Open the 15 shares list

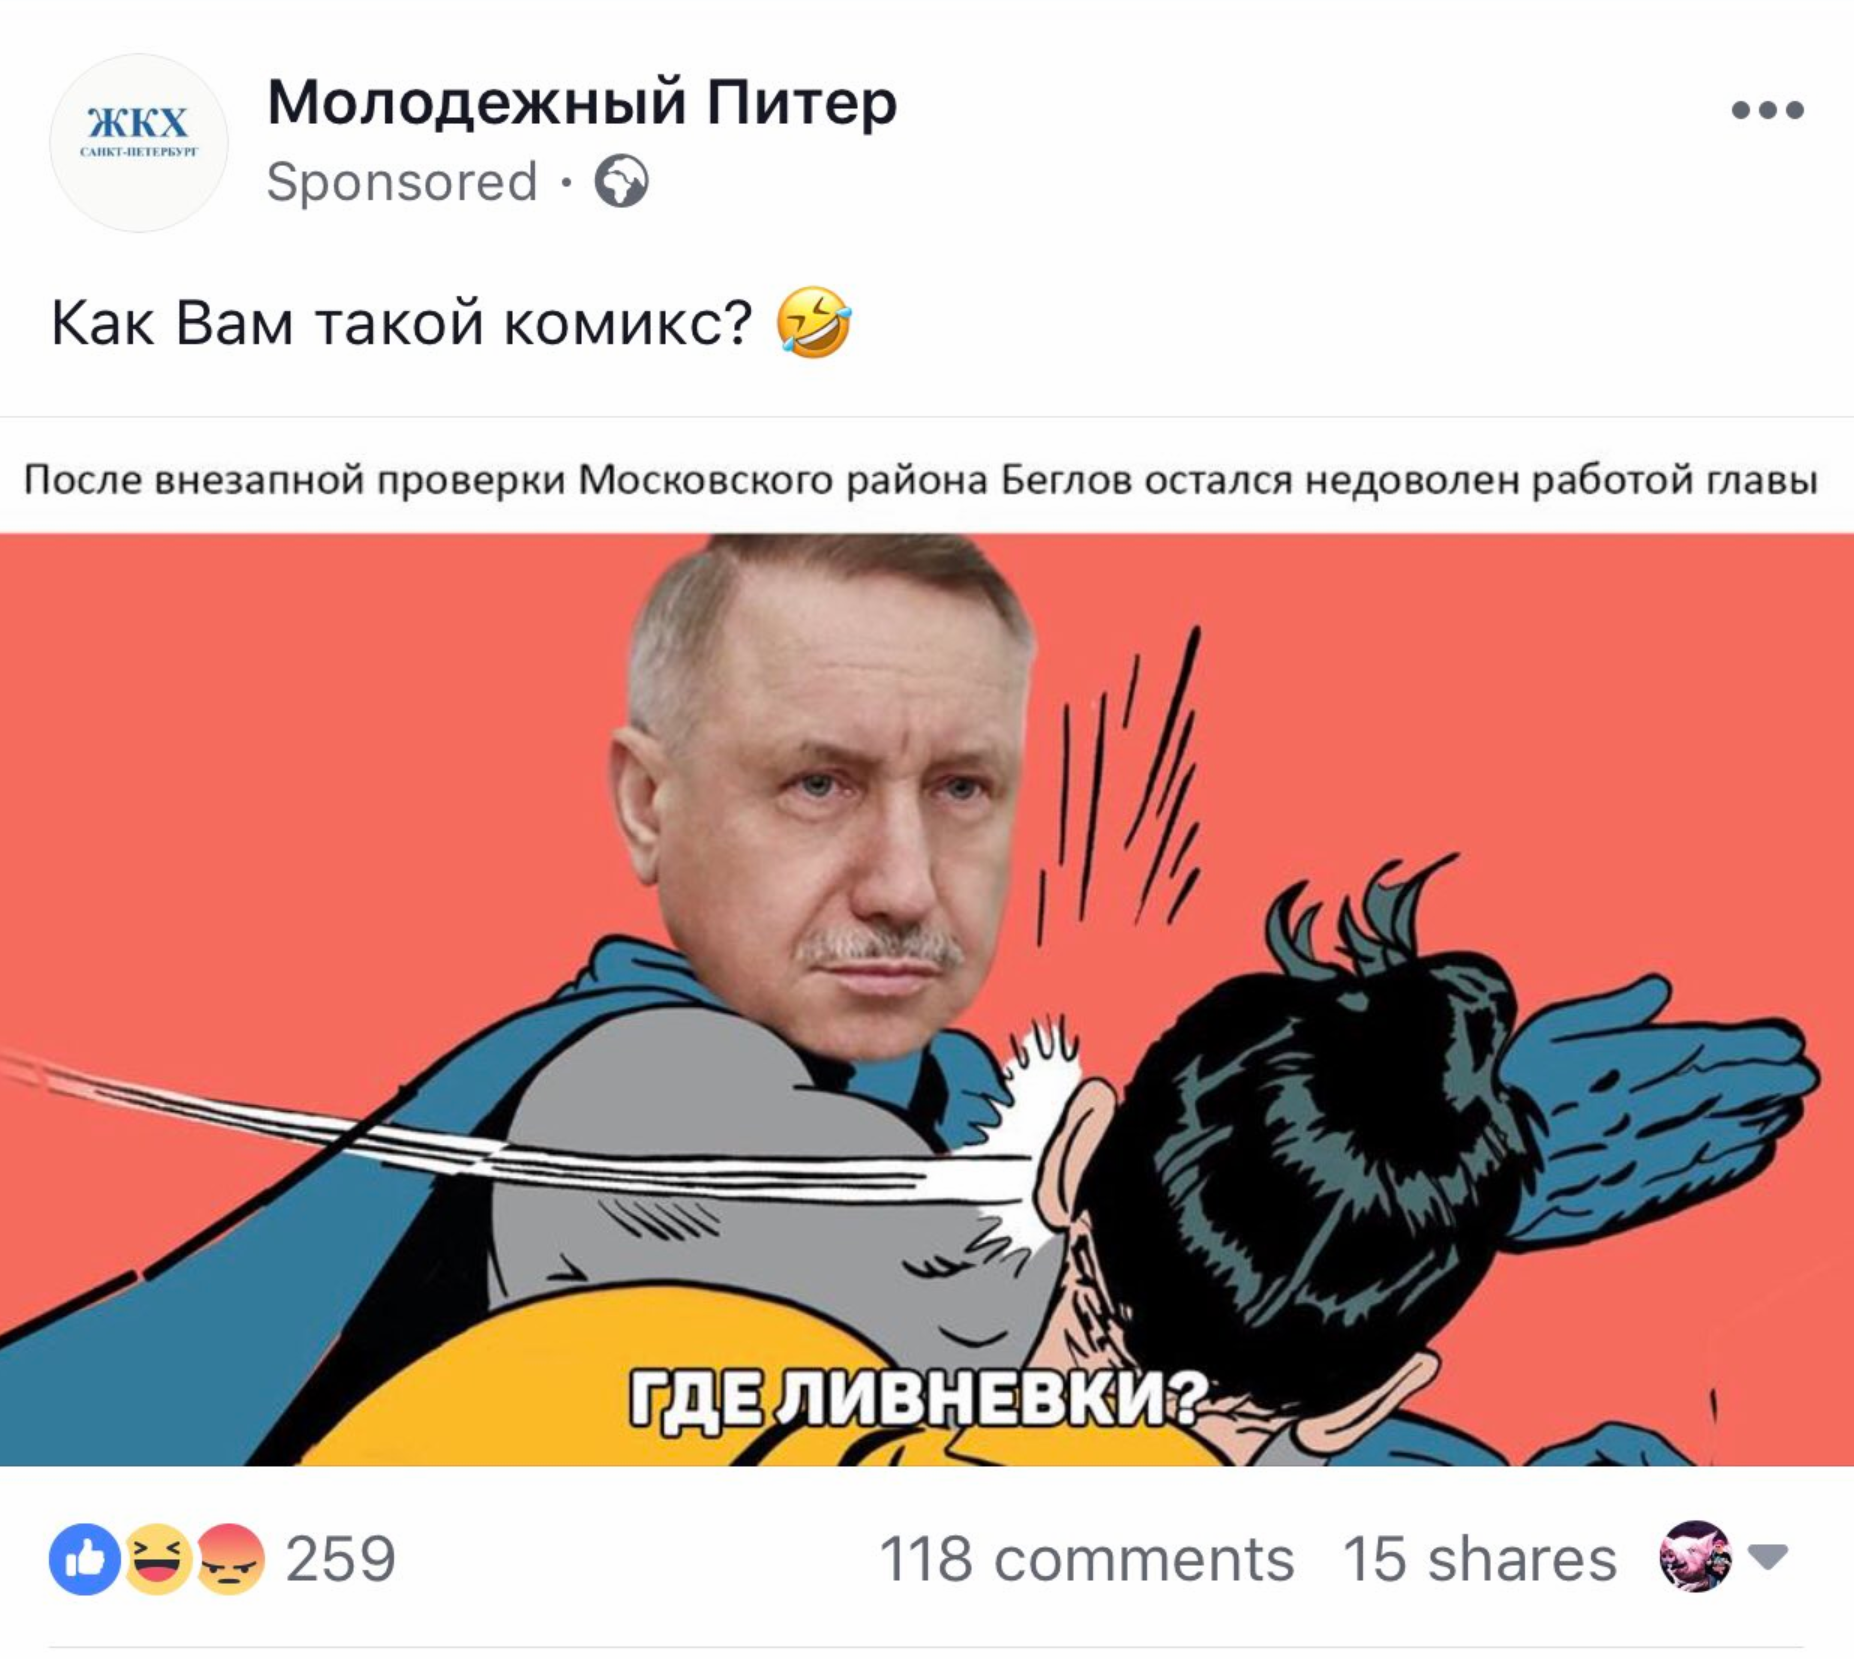[x=1479, y=1558]
